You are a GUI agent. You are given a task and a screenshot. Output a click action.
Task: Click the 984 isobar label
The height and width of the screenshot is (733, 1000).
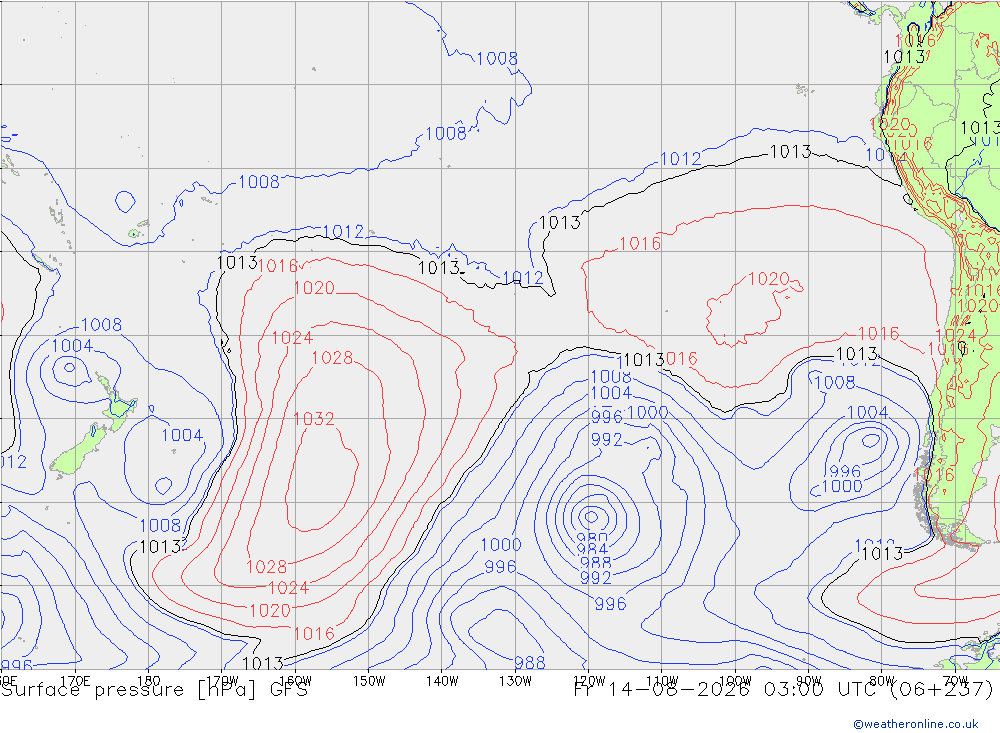click(x=592, y=549)
